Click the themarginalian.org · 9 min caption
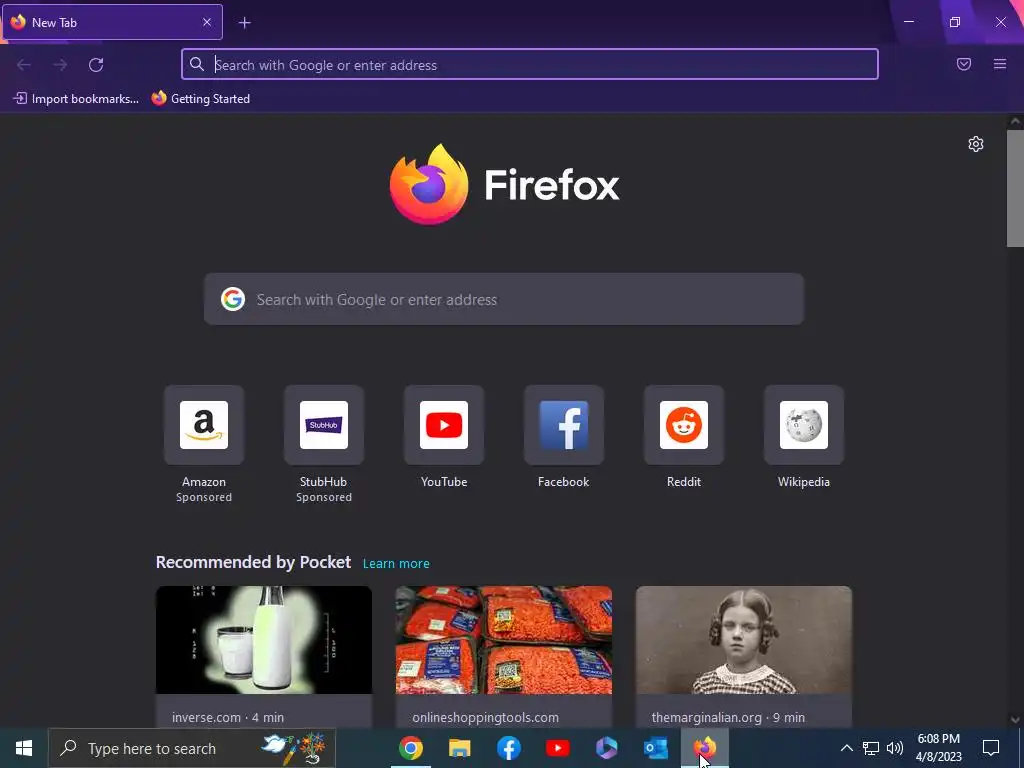1024x768 pixels. point(728,717)
